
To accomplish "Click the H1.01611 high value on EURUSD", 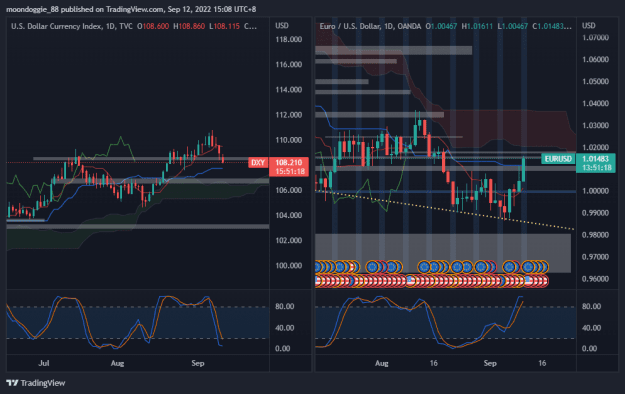I will tap(477, 26).
